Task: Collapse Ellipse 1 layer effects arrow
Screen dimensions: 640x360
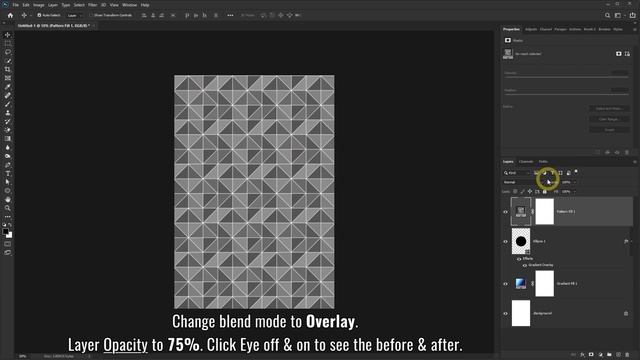Action: [631, 241]
